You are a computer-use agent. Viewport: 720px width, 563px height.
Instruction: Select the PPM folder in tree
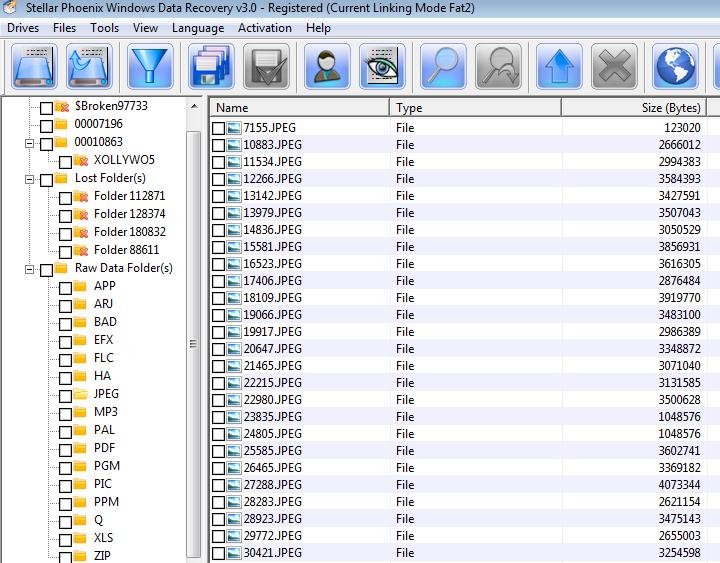[107, 502]
